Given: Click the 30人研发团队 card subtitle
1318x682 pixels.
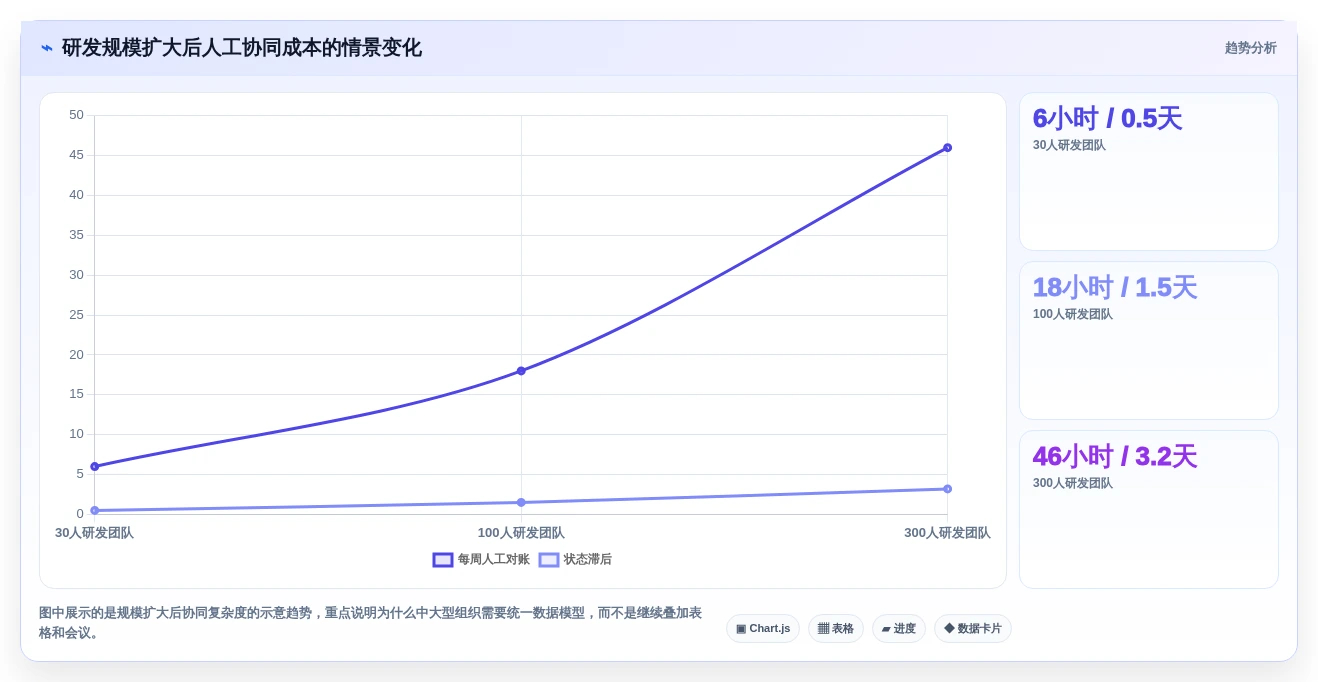Looking at the screenshot, I should coord(1069,145).
